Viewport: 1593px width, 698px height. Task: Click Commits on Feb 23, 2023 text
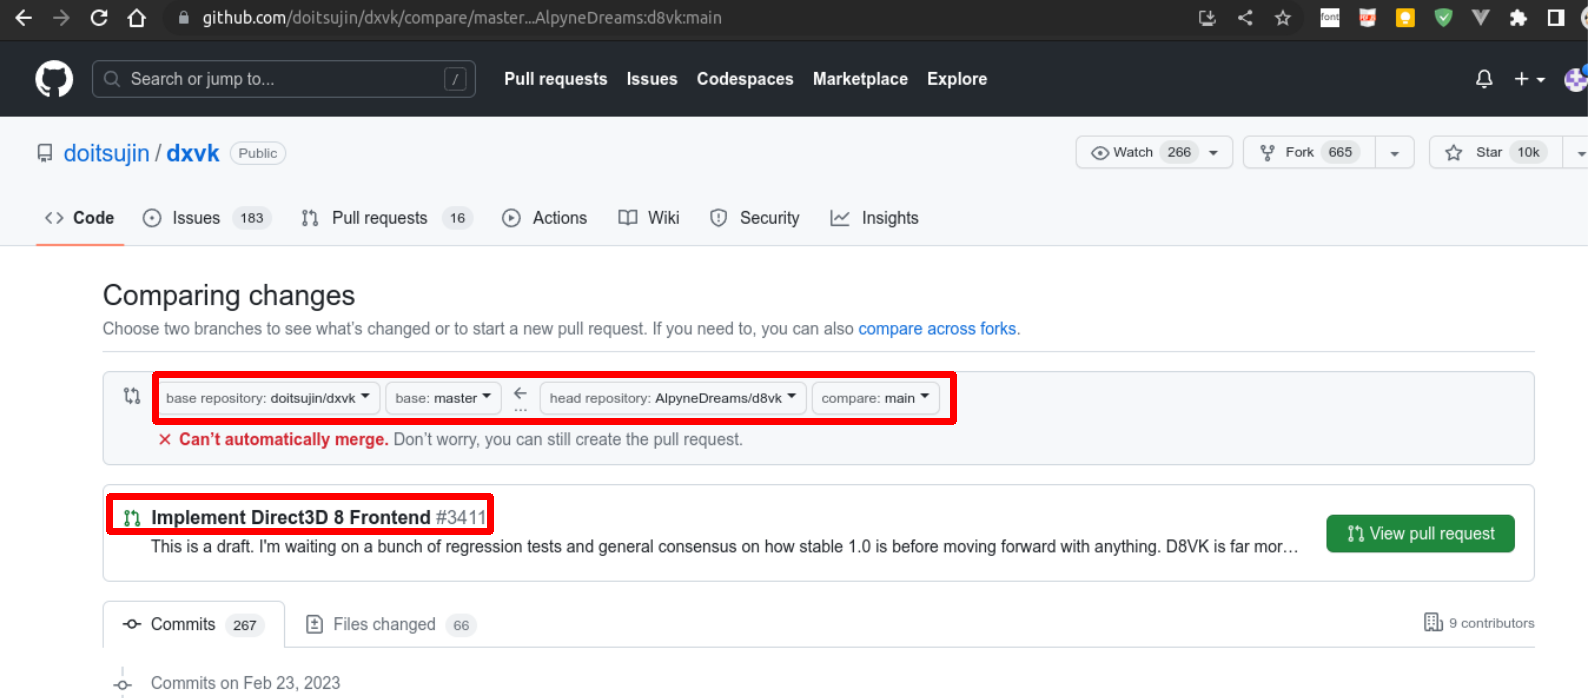point(246,683)
